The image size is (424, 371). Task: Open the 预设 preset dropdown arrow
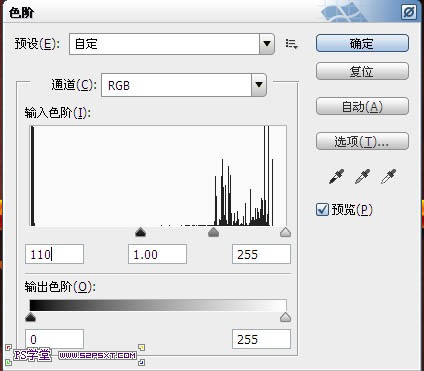click(267, 44)
